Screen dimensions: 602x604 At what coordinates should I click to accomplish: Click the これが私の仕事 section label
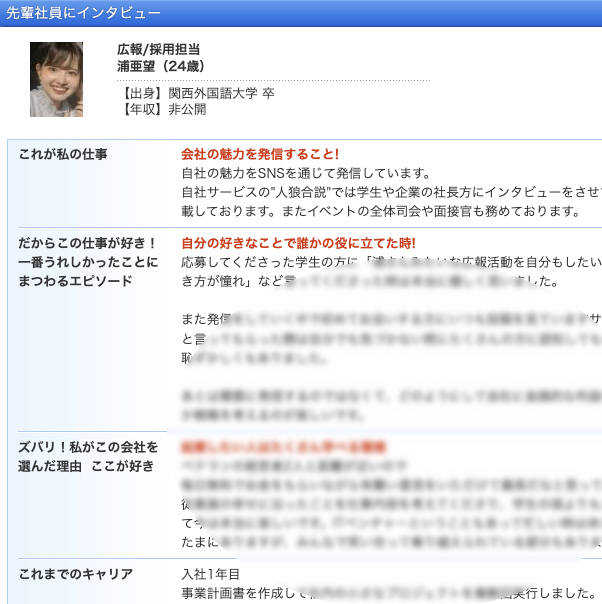click(63, 154)
